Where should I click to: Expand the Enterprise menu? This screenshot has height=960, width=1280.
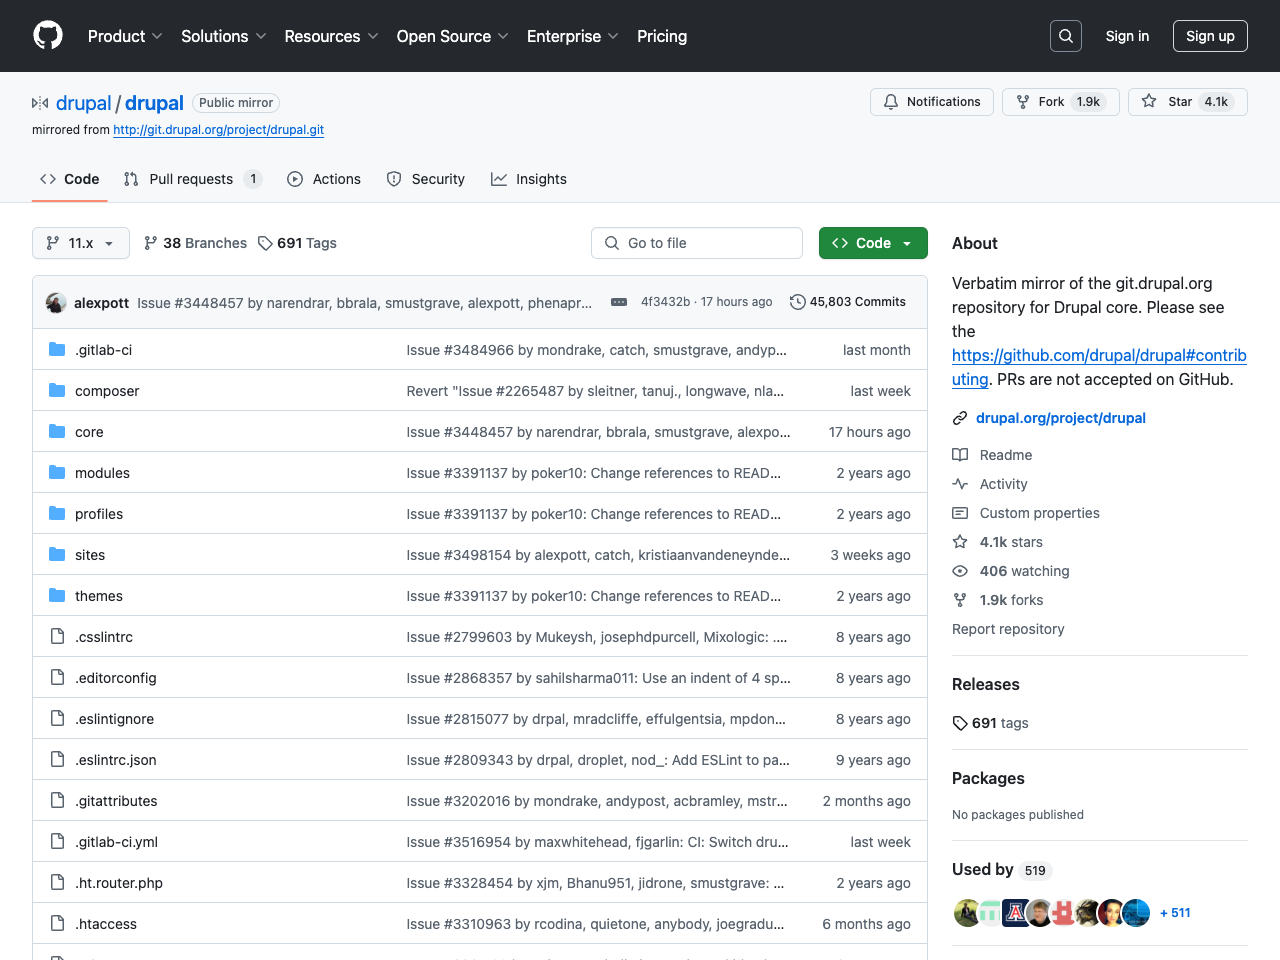[573, 36]
